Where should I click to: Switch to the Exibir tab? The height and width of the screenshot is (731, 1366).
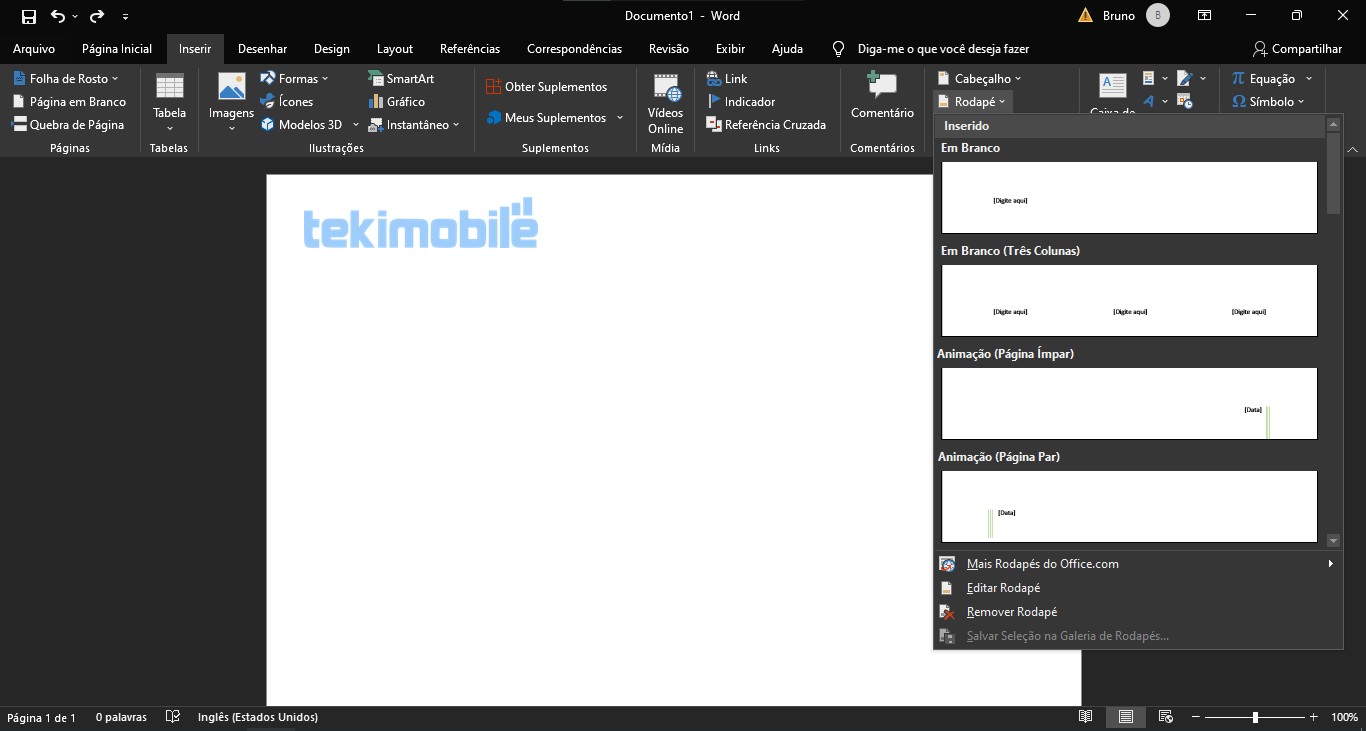point(730,48)
